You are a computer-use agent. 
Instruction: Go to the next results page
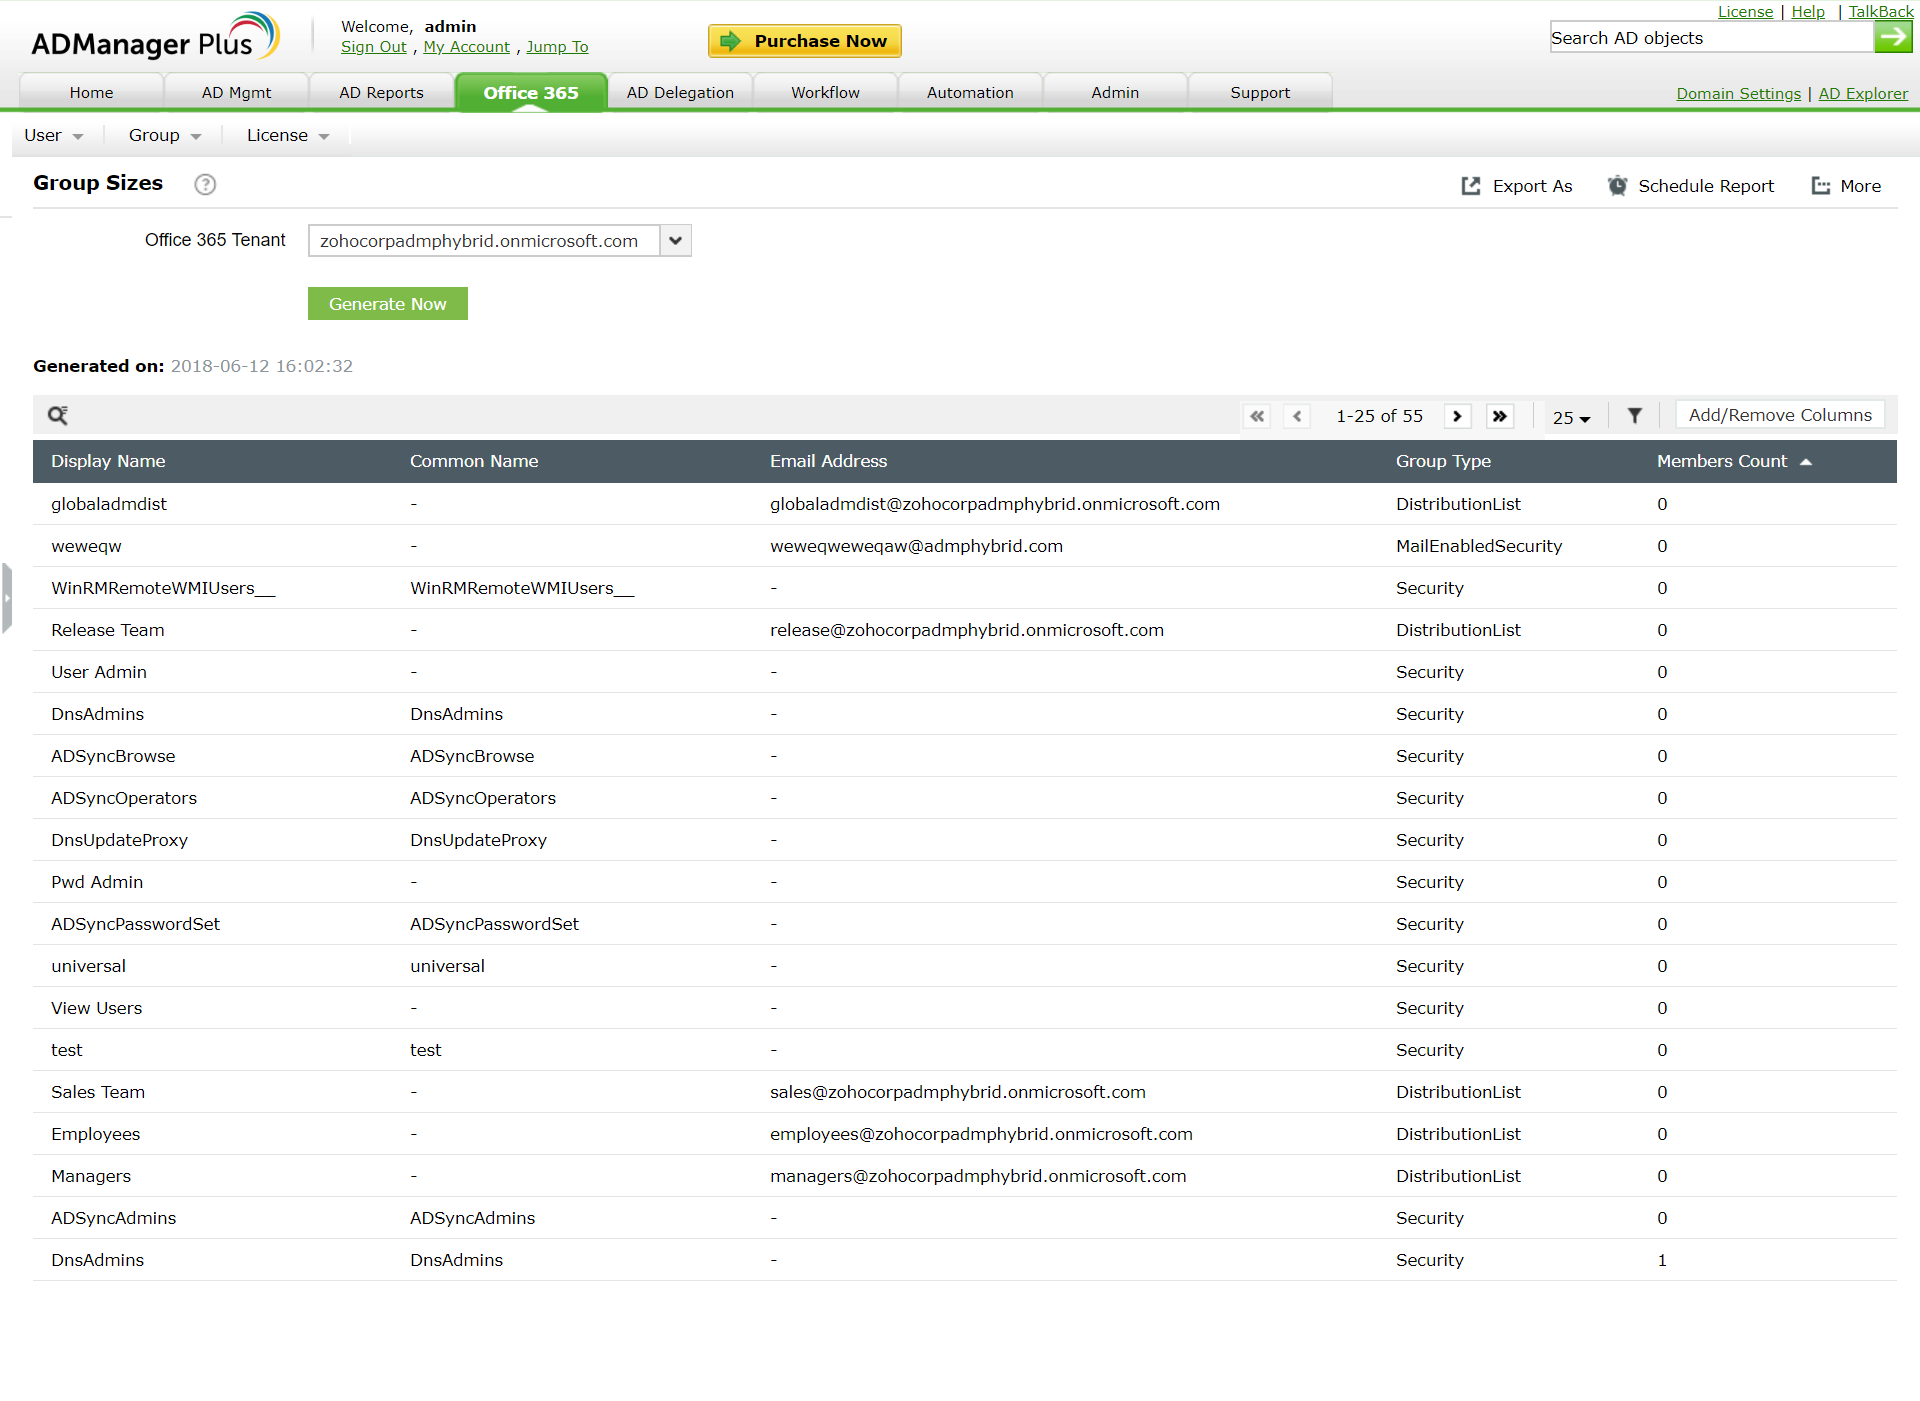click(x=1457, y=416)
